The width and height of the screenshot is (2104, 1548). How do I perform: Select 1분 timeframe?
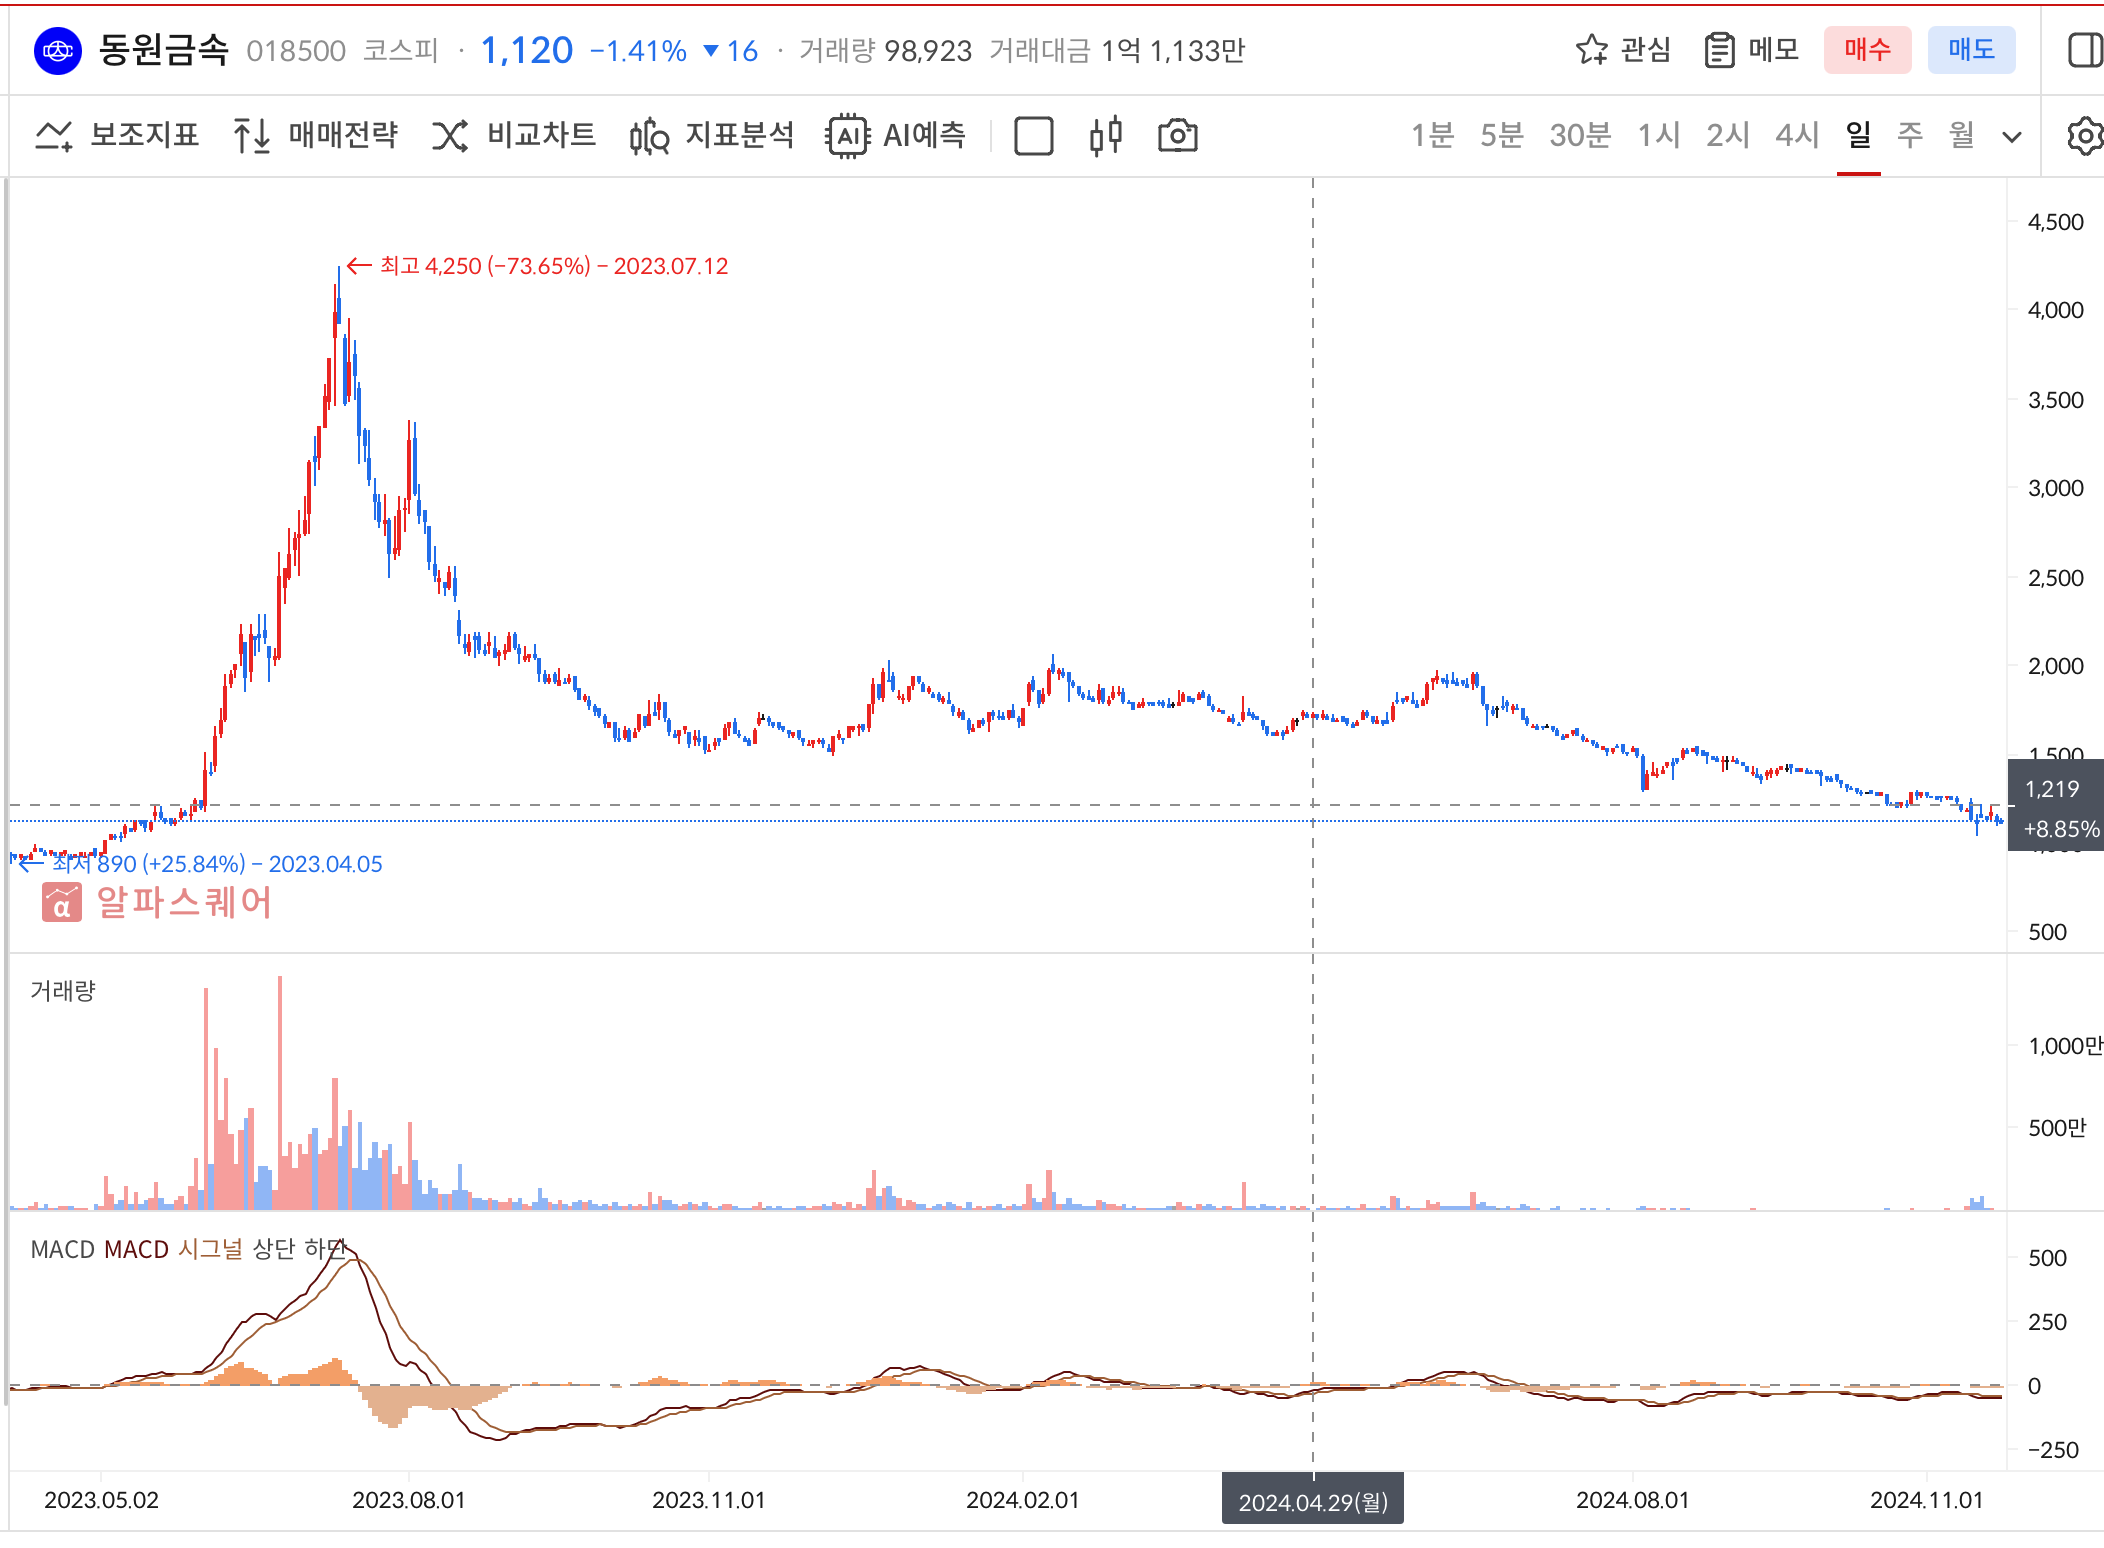point(1432,135)
